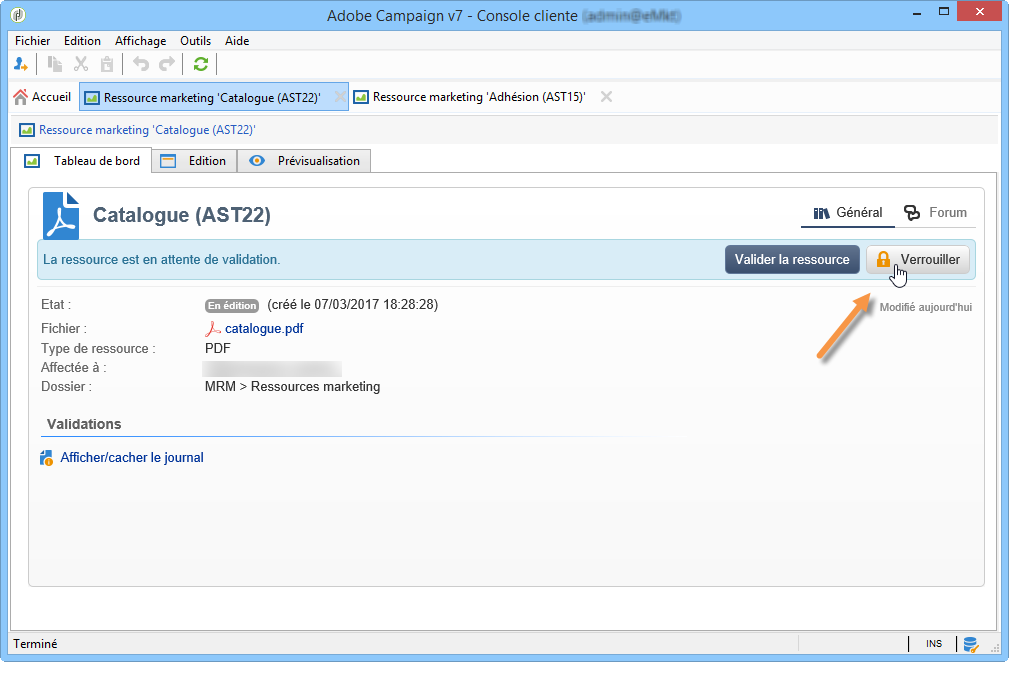This screenshot has height=693, width=1026.
Task: Open the Fichier menu
Action: click(x=33, y=41)
